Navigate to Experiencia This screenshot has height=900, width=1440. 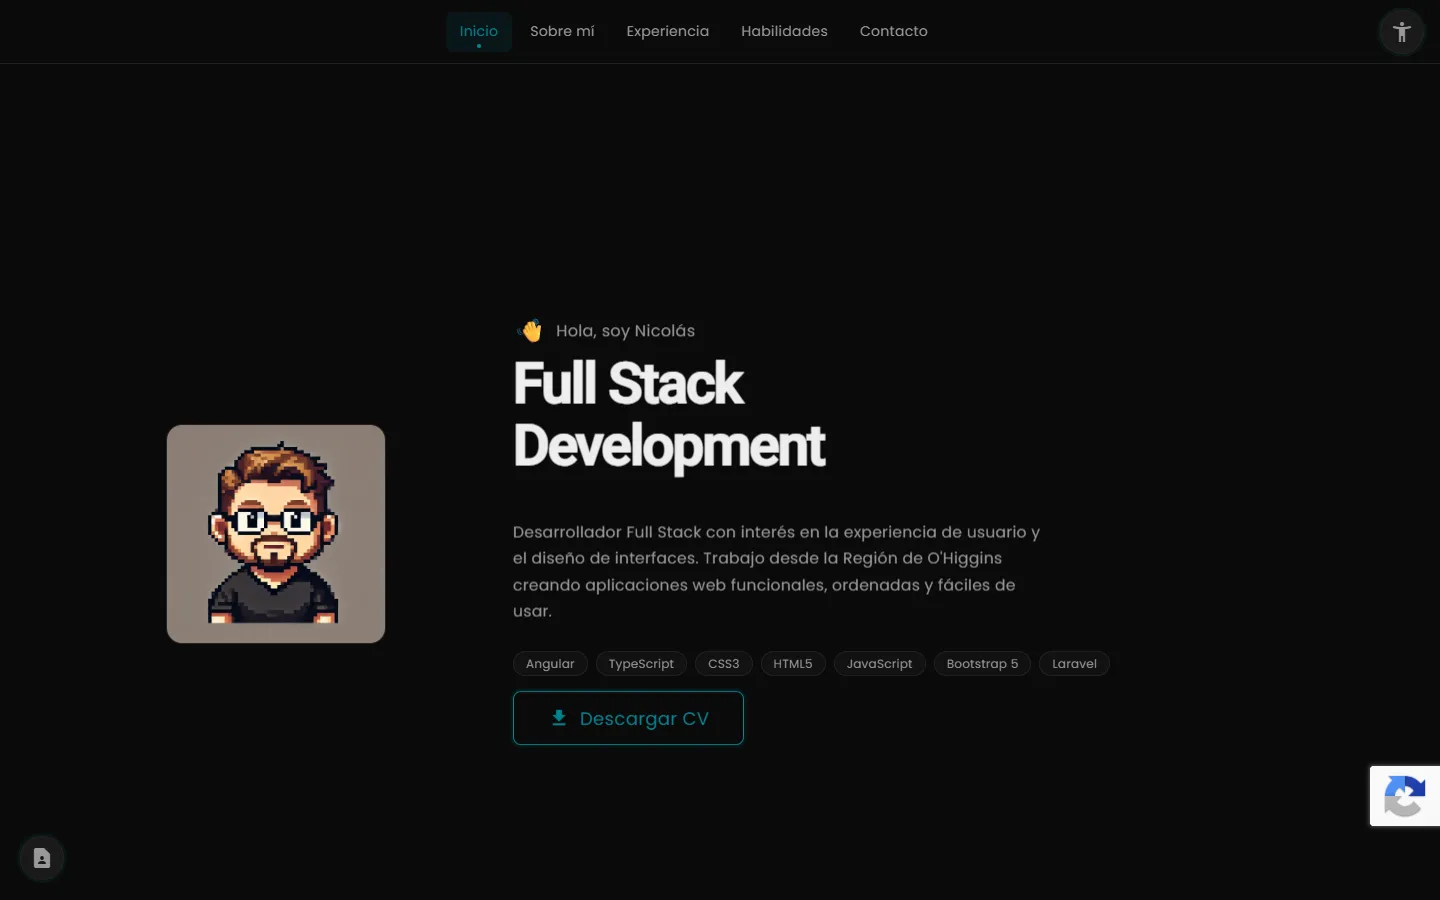[668, 32]
